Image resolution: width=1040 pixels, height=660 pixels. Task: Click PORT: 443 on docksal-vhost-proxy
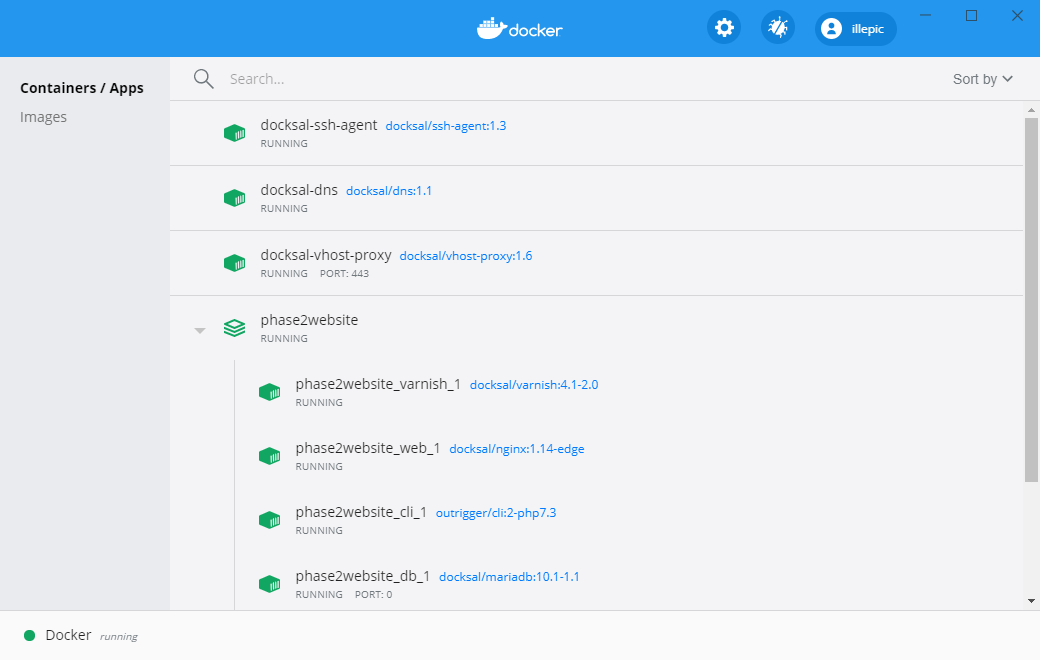tap(344, 273)
